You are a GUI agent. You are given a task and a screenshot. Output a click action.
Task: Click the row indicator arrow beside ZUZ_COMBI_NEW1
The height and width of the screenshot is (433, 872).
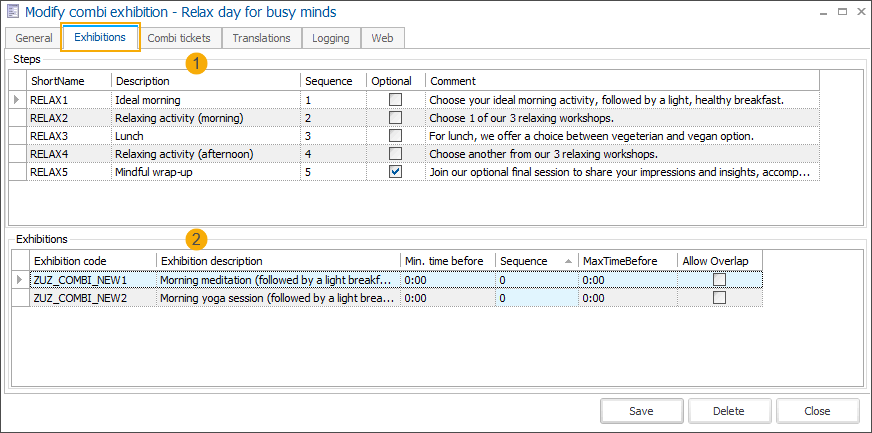(x=19, y=280)
